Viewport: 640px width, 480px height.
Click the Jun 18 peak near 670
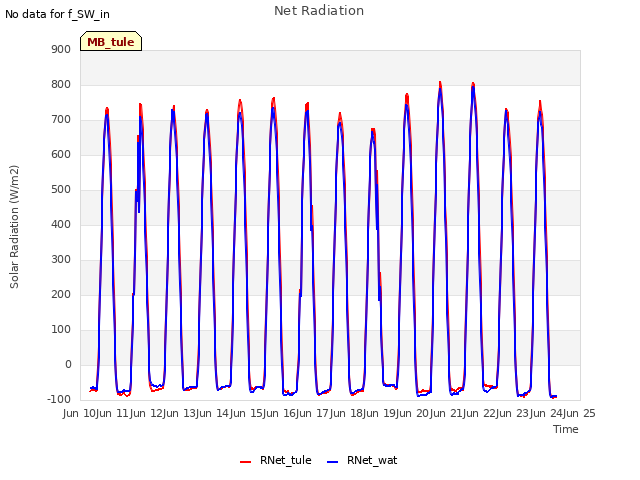coord(373,131)
